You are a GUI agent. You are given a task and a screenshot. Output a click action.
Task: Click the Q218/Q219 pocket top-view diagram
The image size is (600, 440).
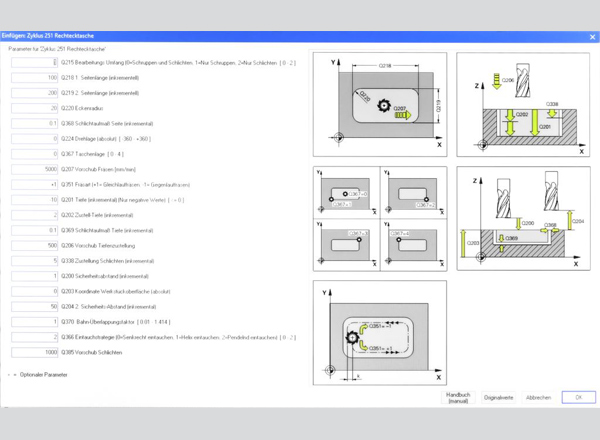(x=380, y=105)
